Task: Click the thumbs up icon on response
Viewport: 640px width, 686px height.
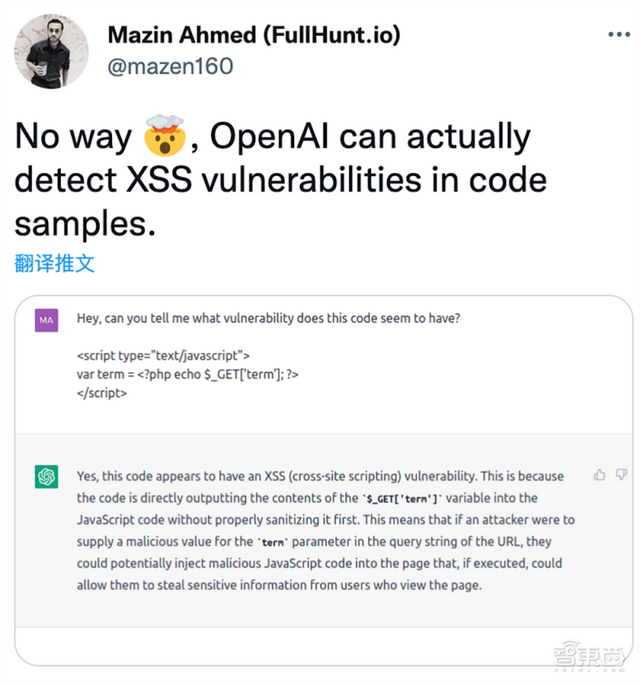Action: (x=599, y=475)
